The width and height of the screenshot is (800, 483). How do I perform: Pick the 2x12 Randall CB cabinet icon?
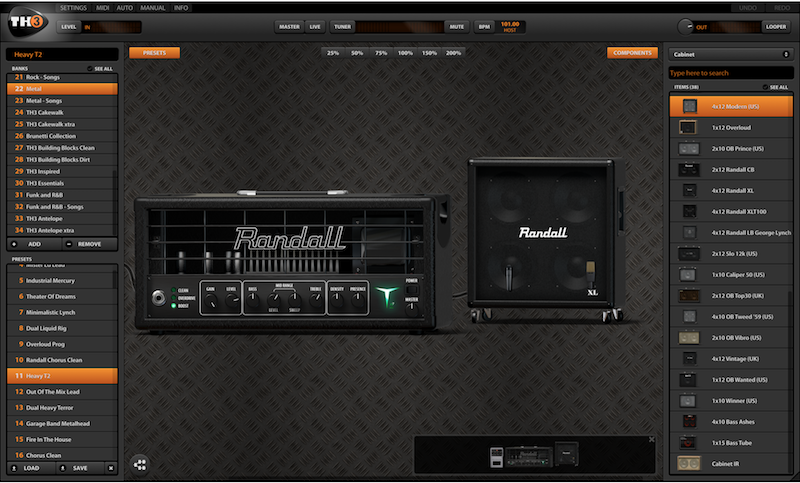689,169
